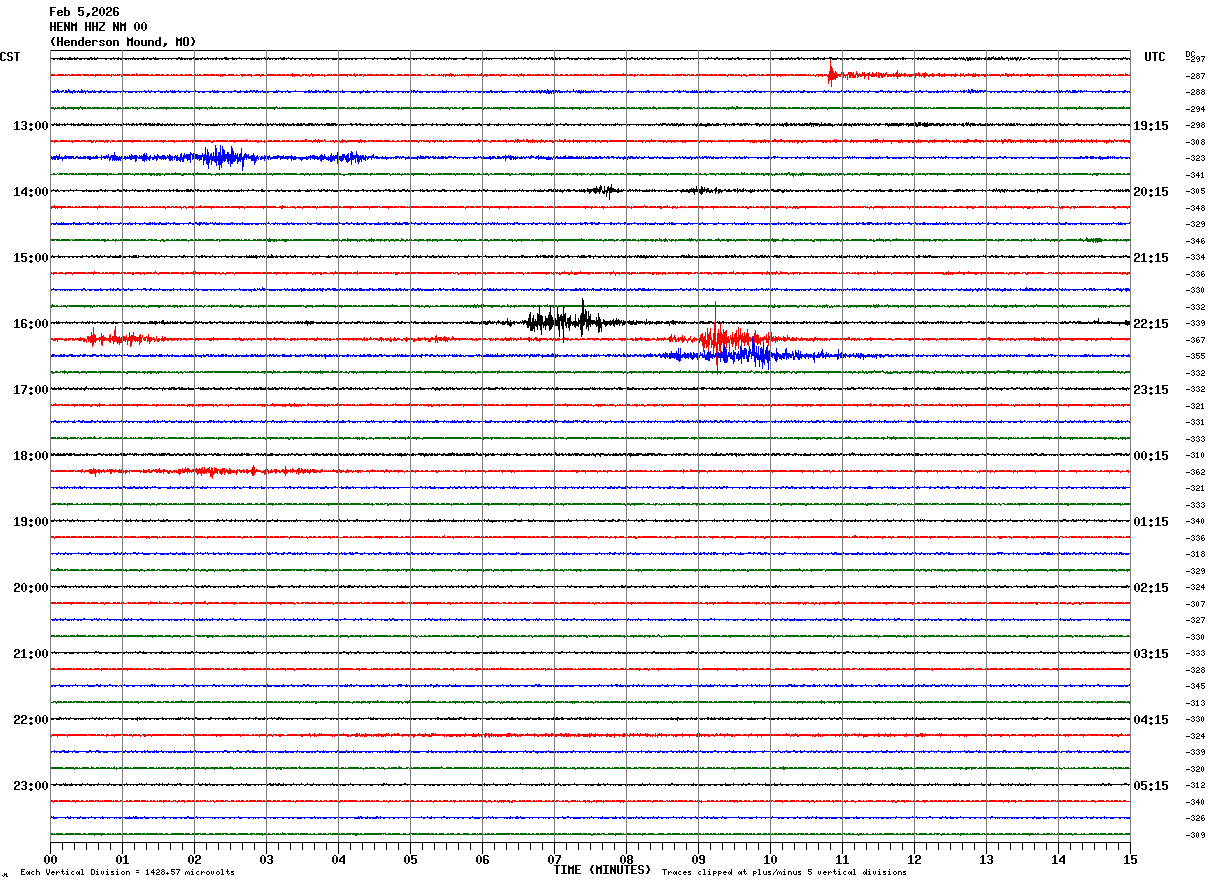Image resolution: width=1210 pixels, height=886 pixels.
Task: Click the 15 minute tick on the x-axis
Action: pyautogui.click(x=1129, y=859)
